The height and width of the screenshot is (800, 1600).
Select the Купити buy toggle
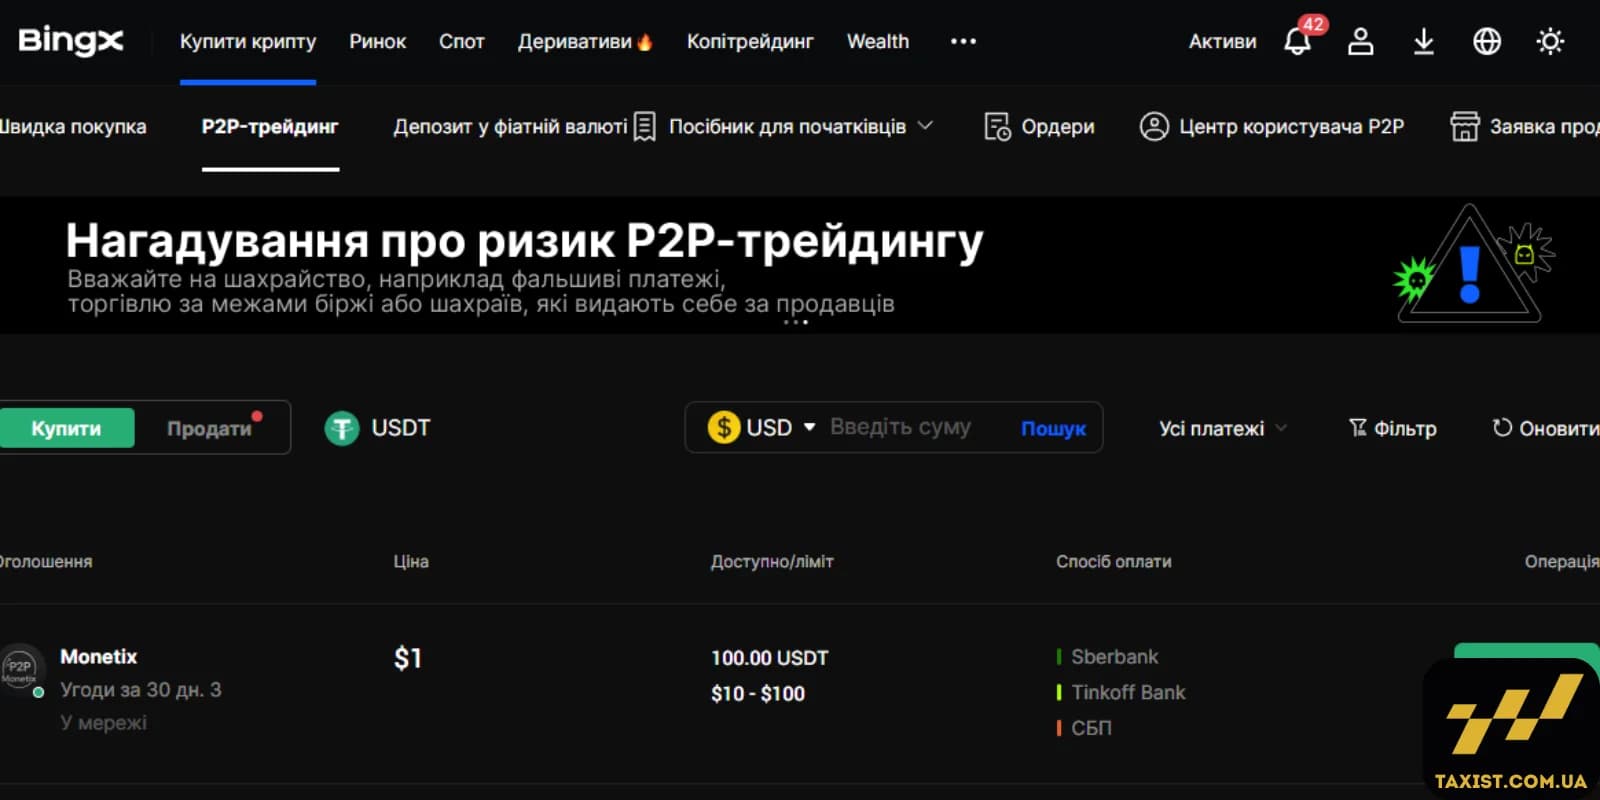tap(66, 428)
